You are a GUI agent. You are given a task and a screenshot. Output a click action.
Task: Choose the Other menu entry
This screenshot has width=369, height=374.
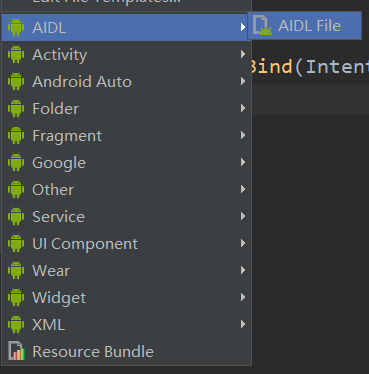126,189
